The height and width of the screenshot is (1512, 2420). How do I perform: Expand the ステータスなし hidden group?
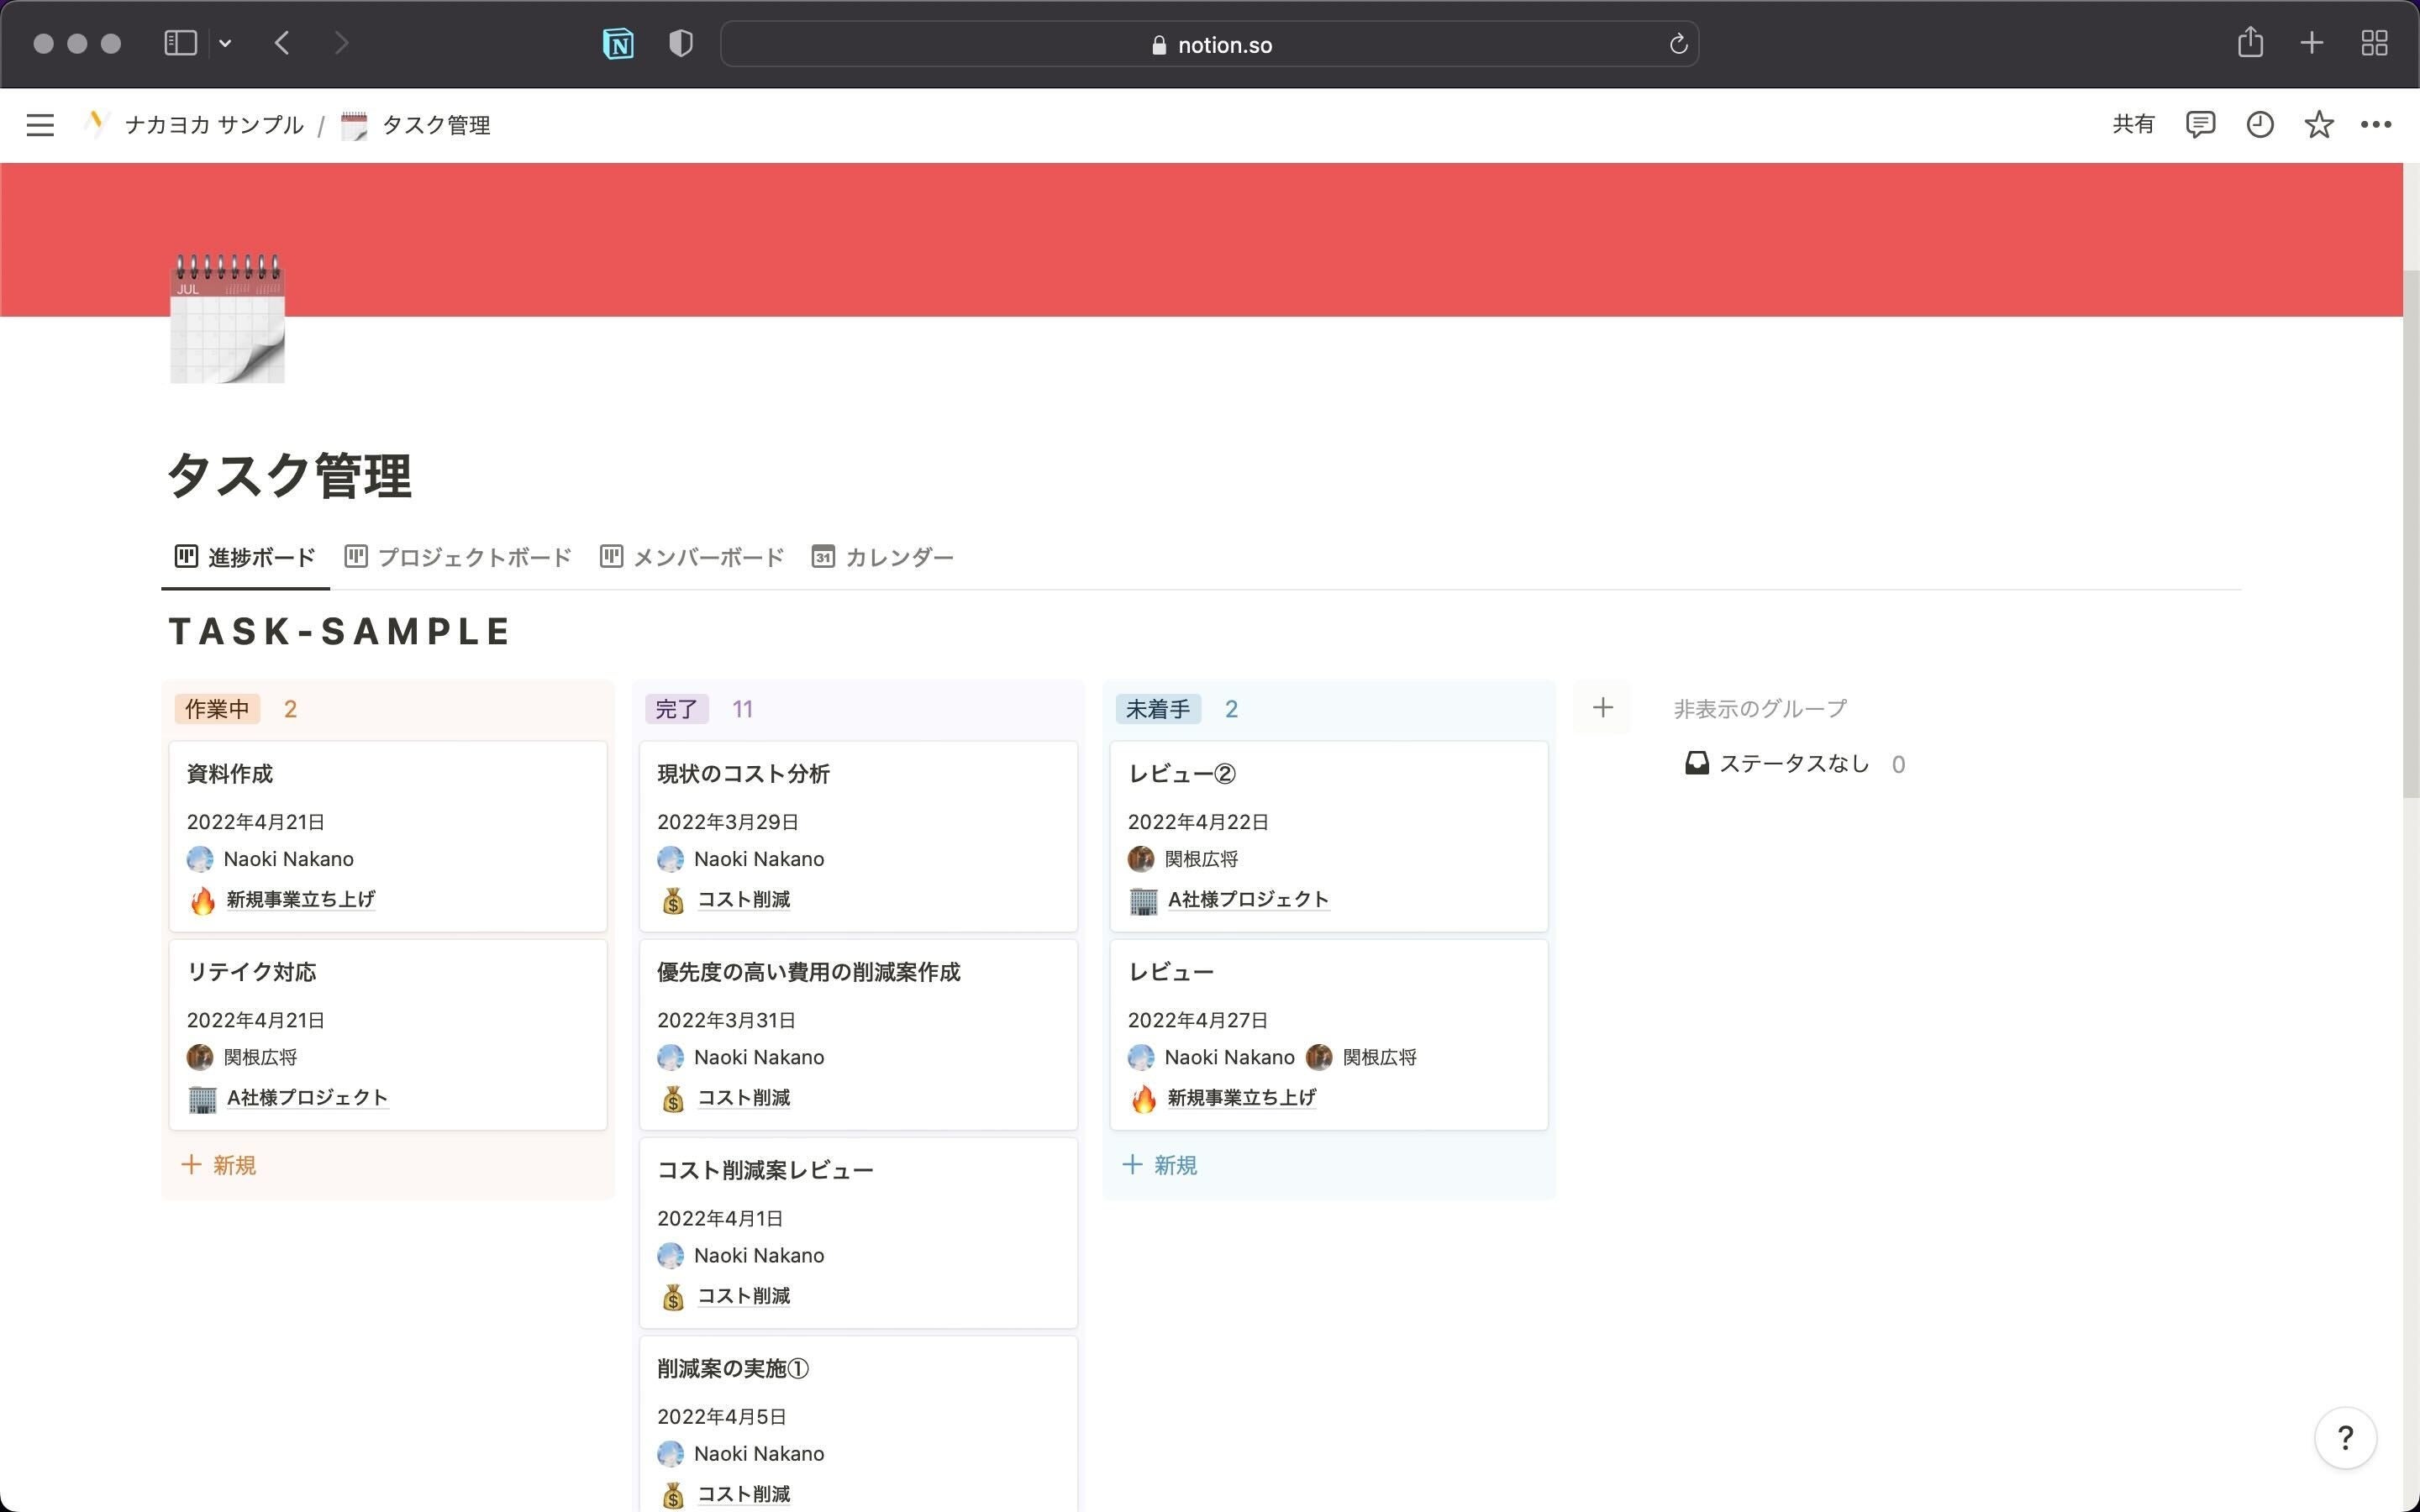point(1794,764)
